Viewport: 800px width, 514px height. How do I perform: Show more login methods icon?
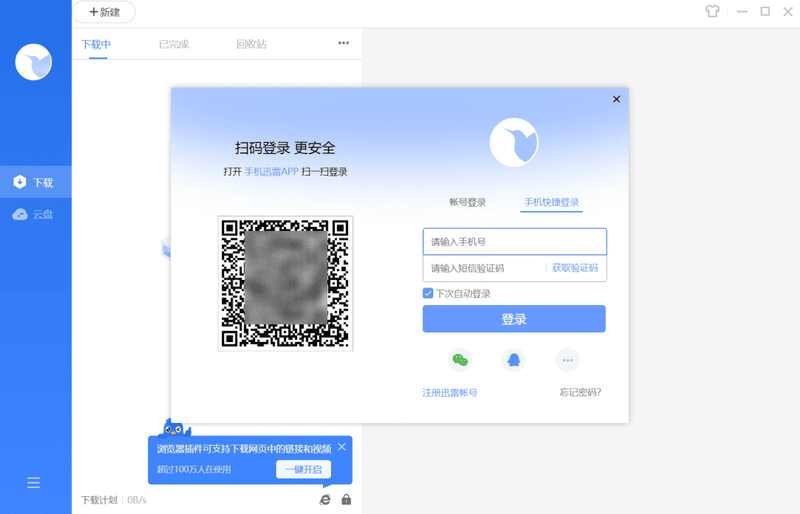point(567,360)
